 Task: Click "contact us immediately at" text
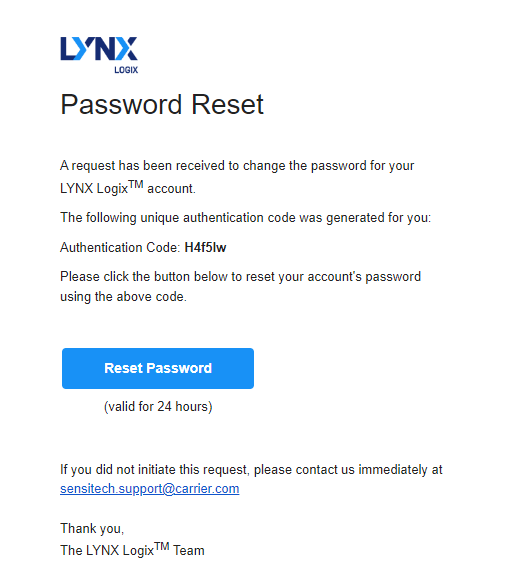pos(369,470)
